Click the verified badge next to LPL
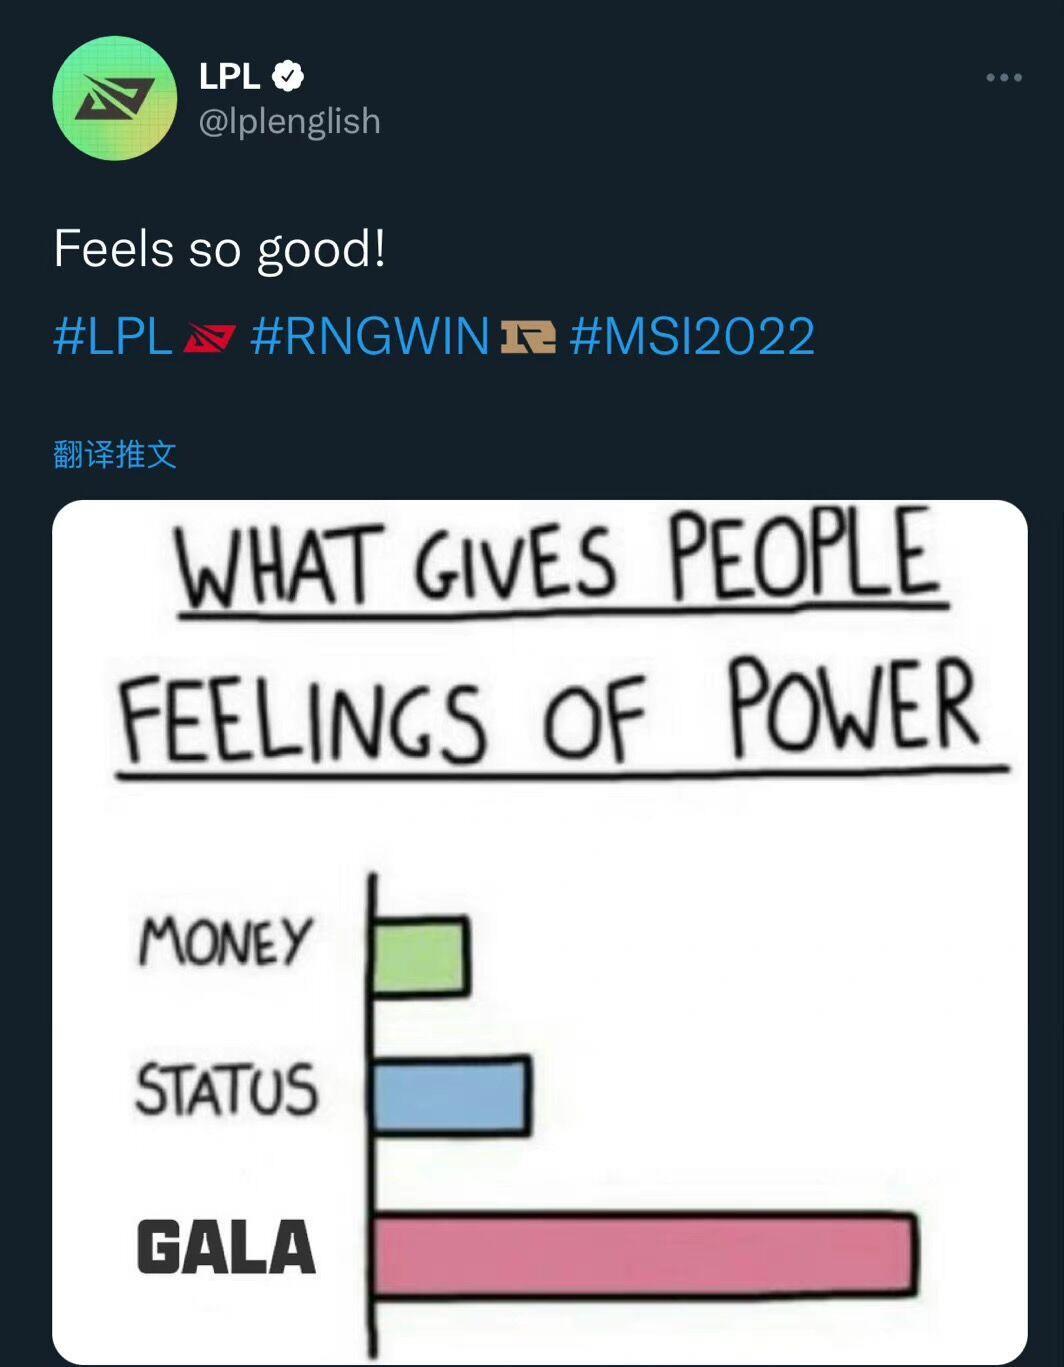 (x=288, y=76)
